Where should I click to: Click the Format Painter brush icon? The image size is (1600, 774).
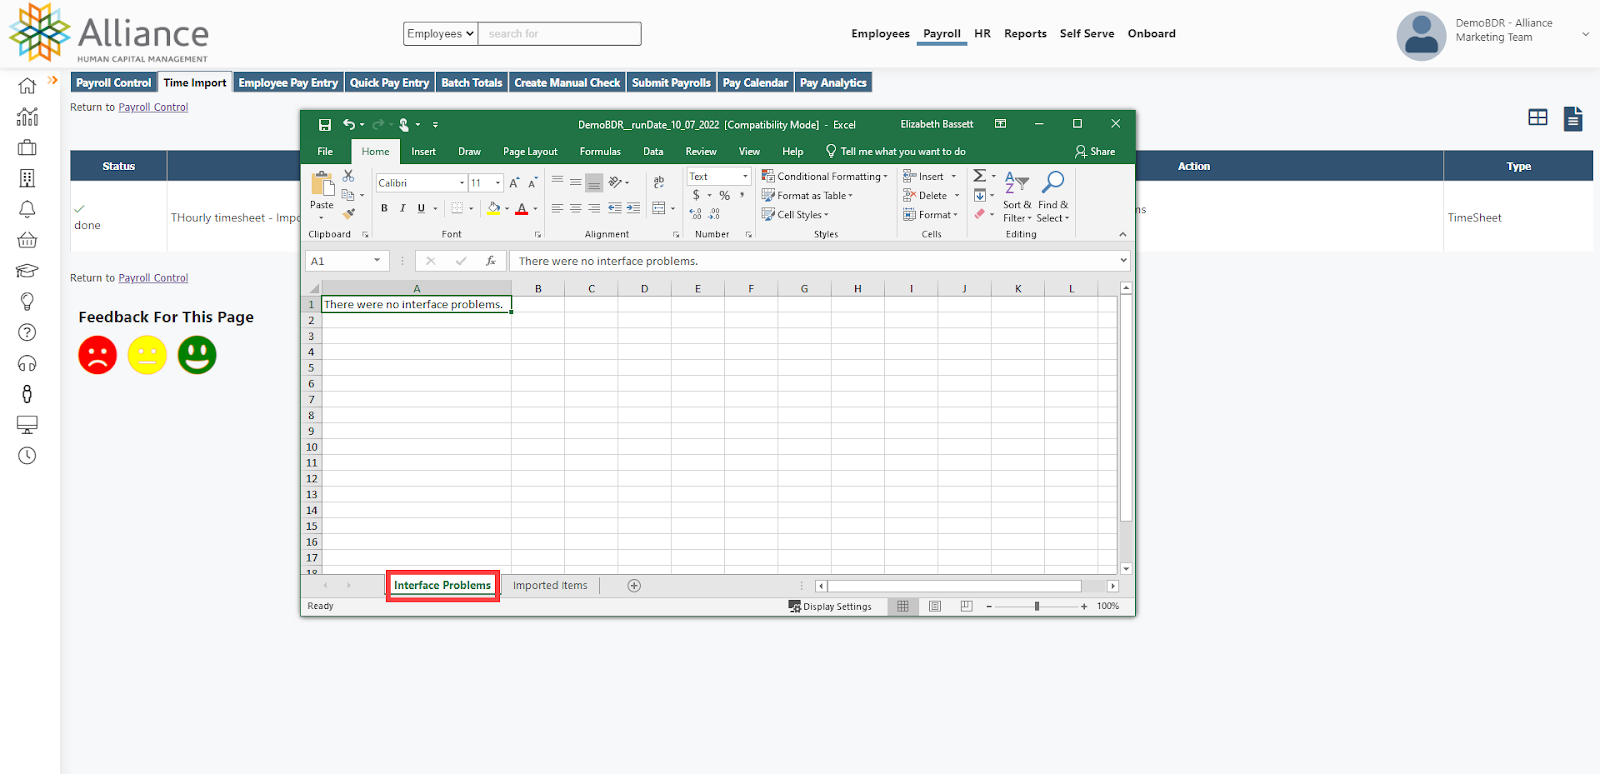348,213
